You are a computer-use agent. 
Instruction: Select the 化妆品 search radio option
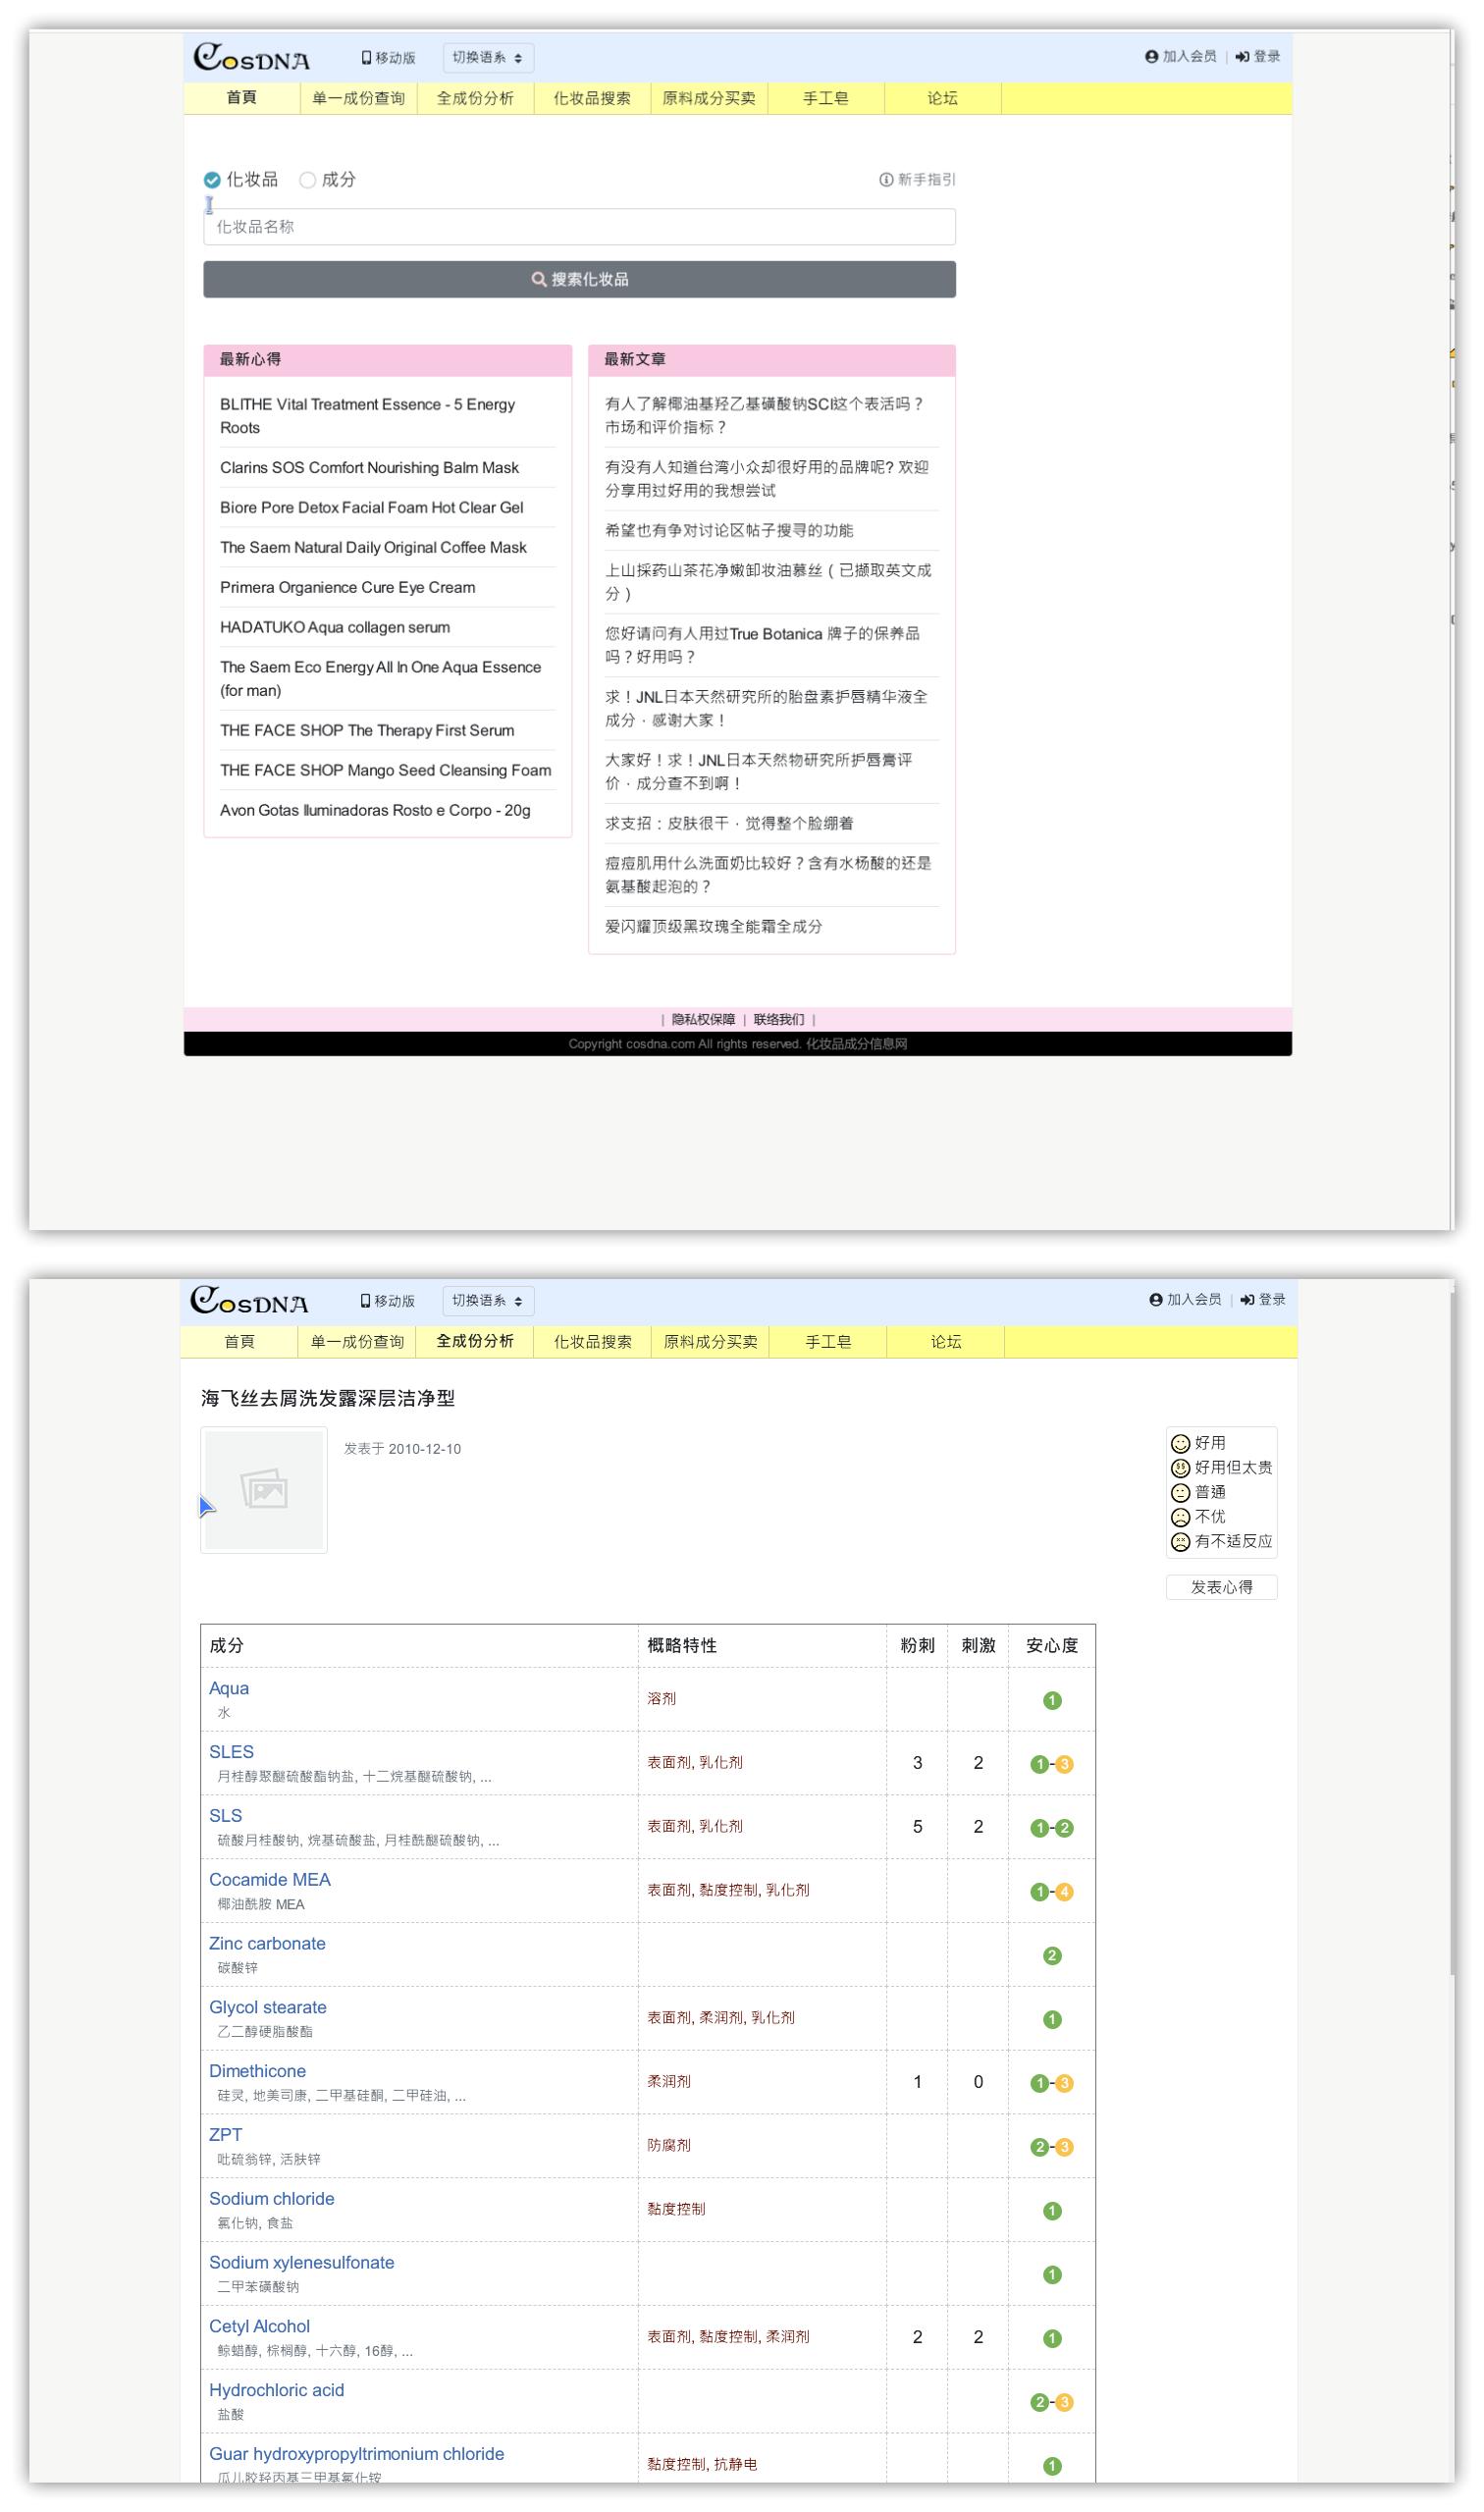[212, 180]
